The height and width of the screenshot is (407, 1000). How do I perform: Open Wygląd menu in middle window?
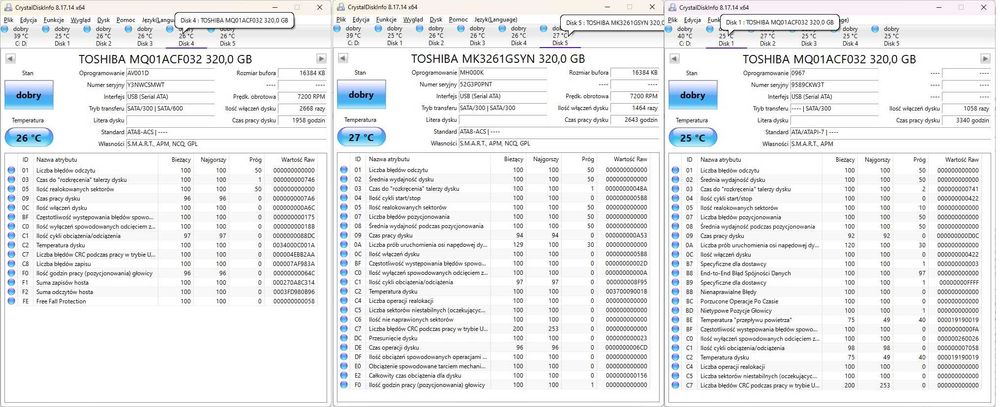tap(413, 20)
